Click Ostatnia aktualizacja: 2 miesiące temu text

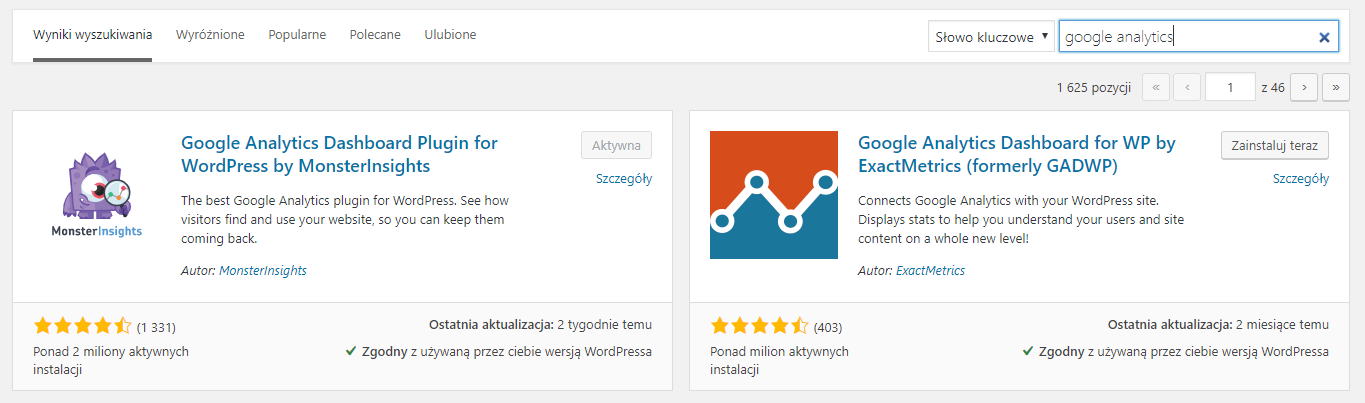[x=1218, y=325]
